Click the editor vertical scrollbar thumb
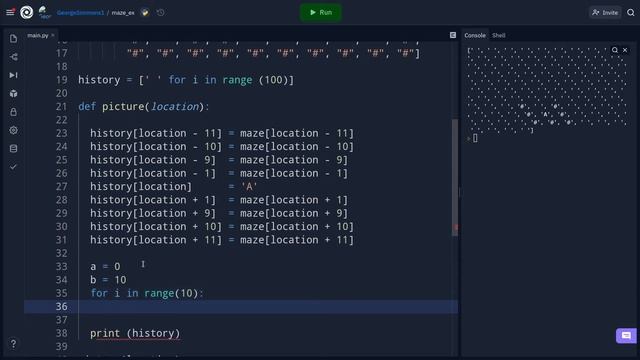 pyautogui.click(x=455, y=178)
